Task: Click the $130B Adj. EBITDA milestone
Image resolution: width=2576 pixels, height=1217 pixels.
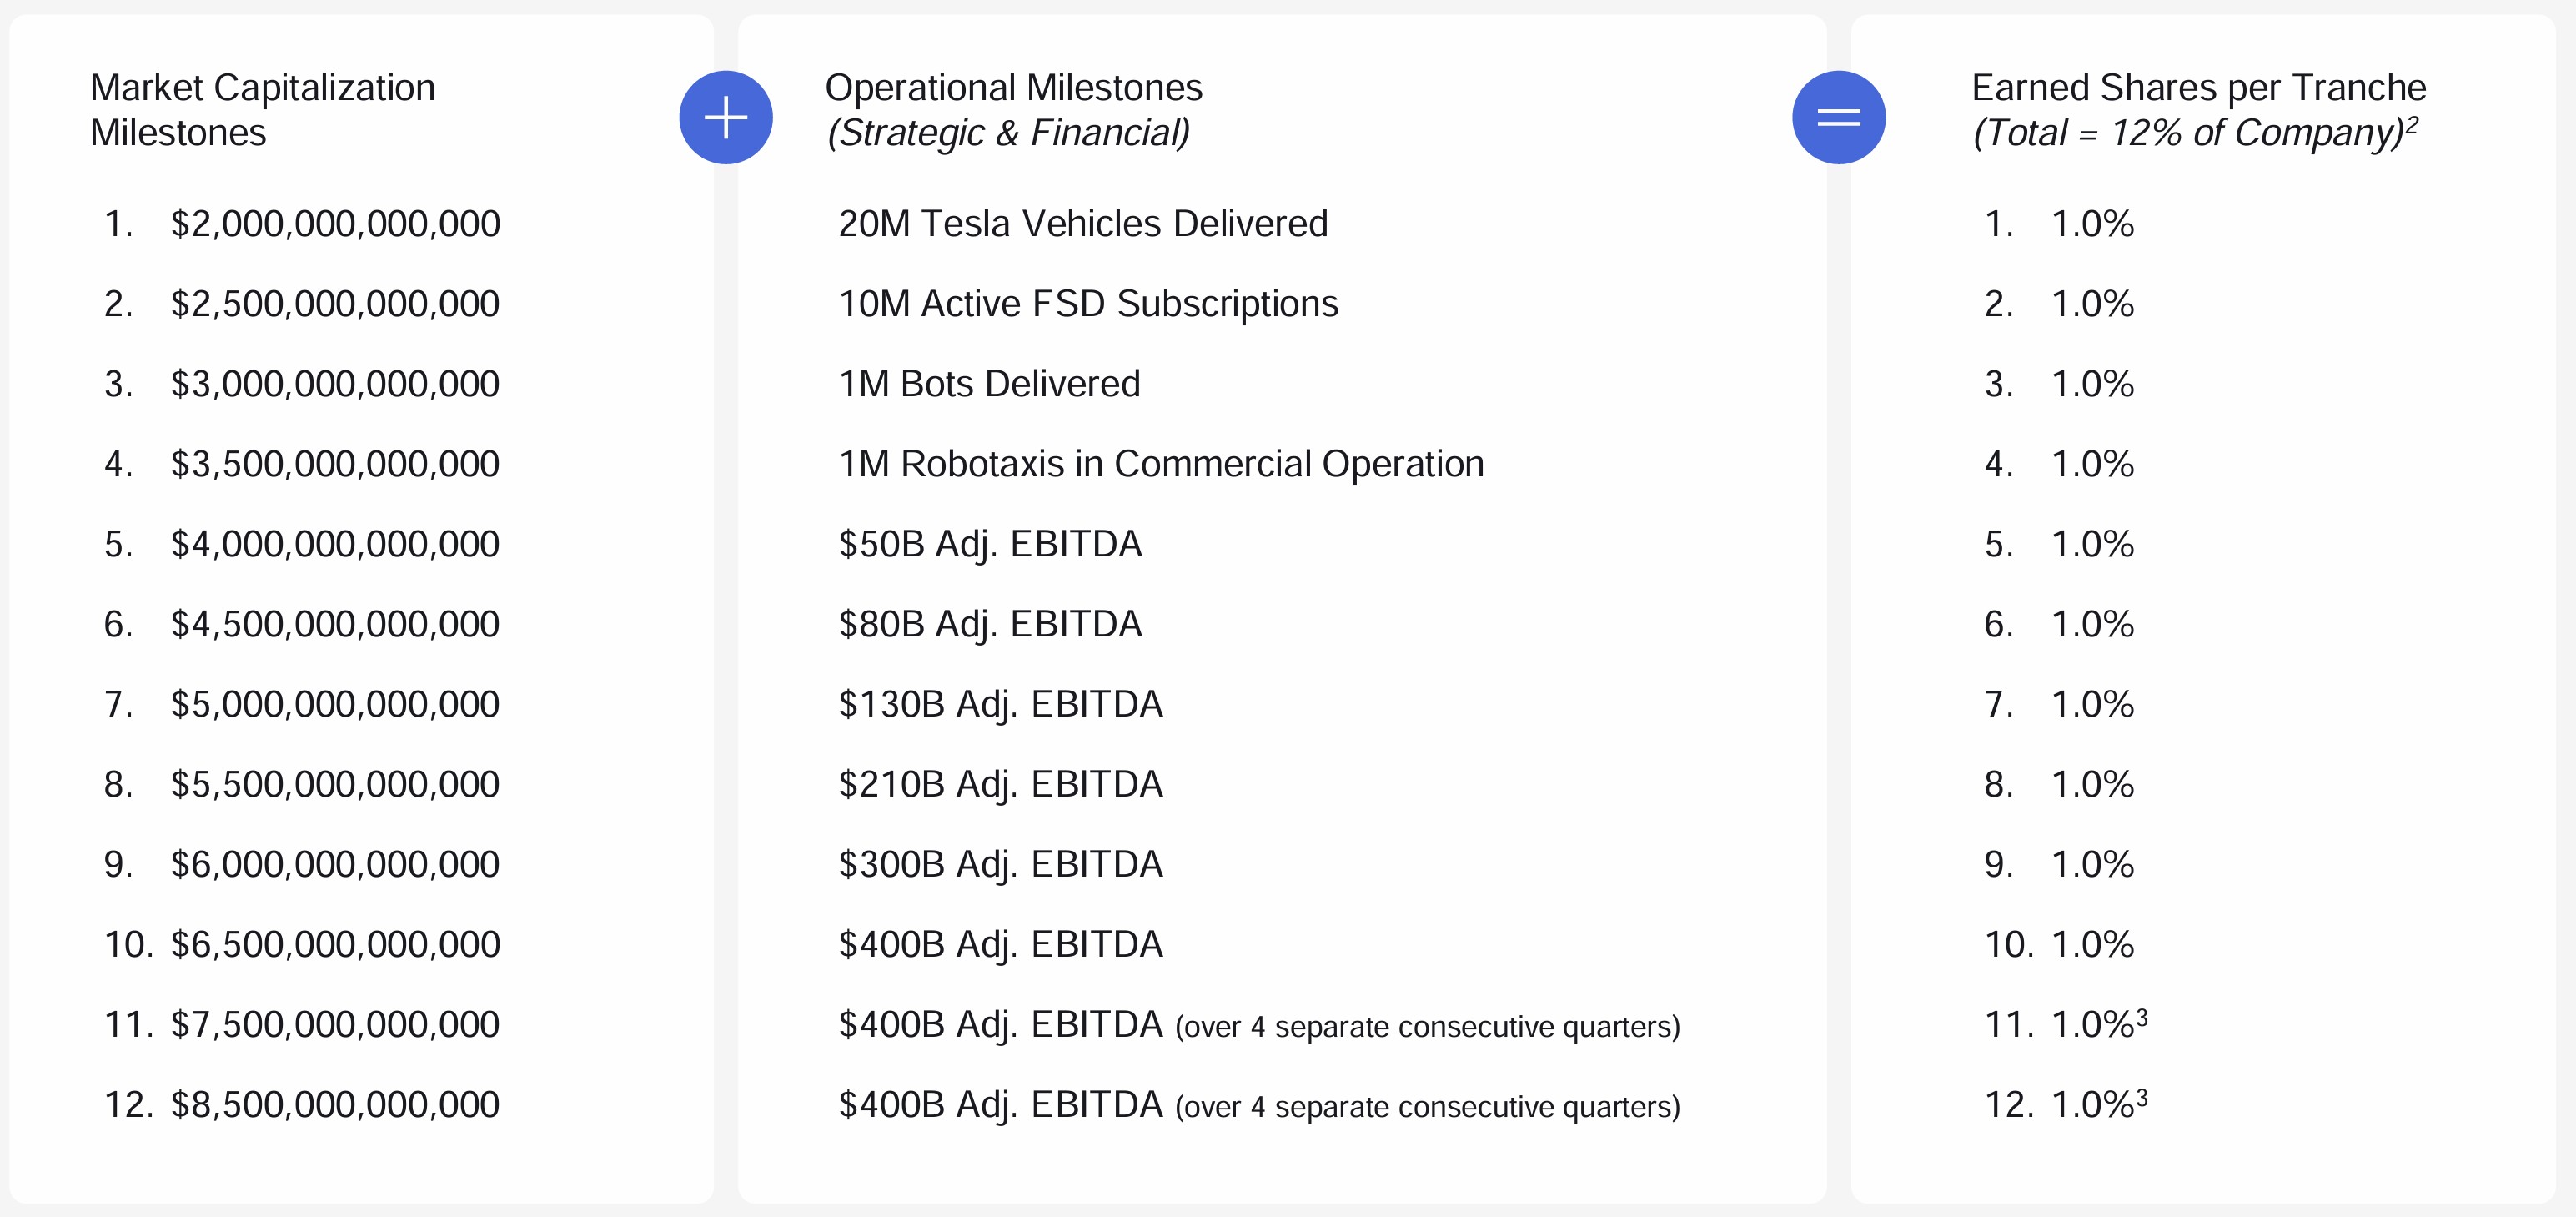Action: point(1000,704)
